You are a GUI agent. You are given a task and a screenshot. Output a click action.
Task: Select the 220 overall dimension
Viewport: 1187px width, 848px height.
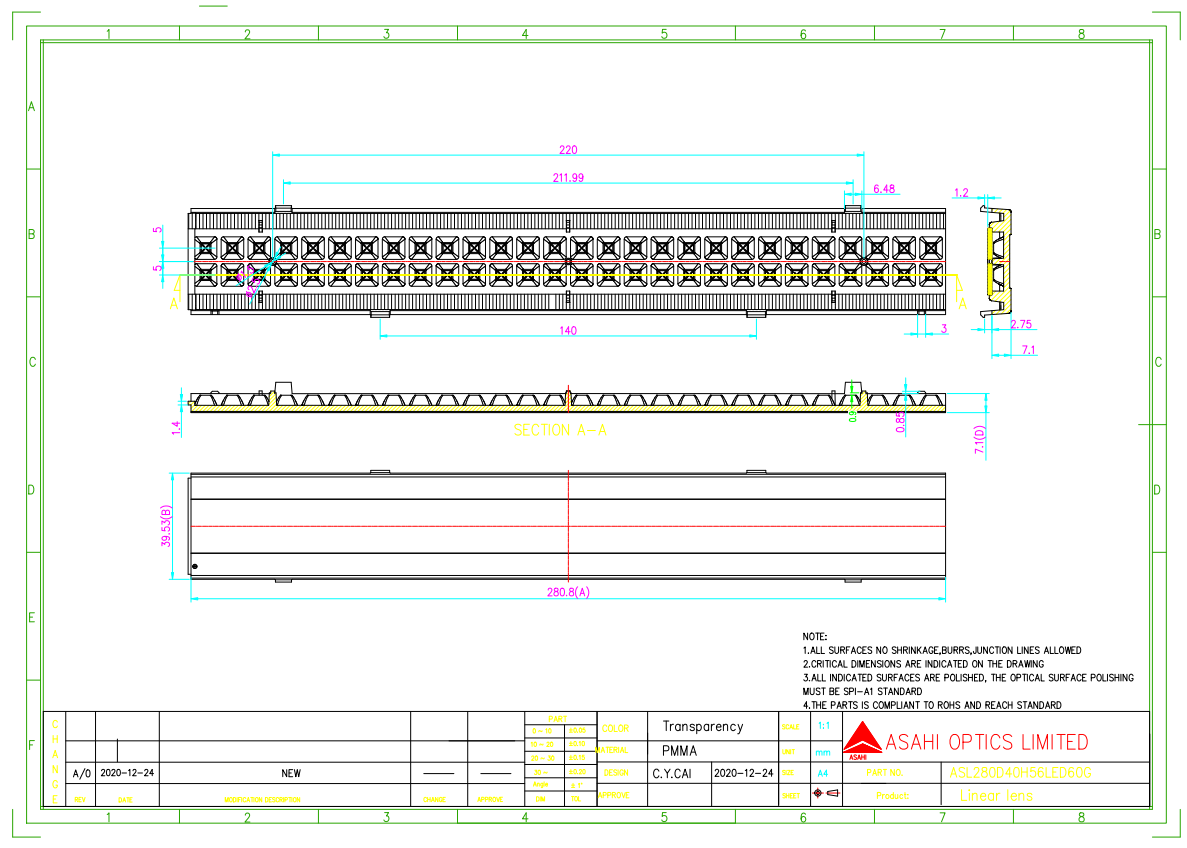[x=568, y=150]
